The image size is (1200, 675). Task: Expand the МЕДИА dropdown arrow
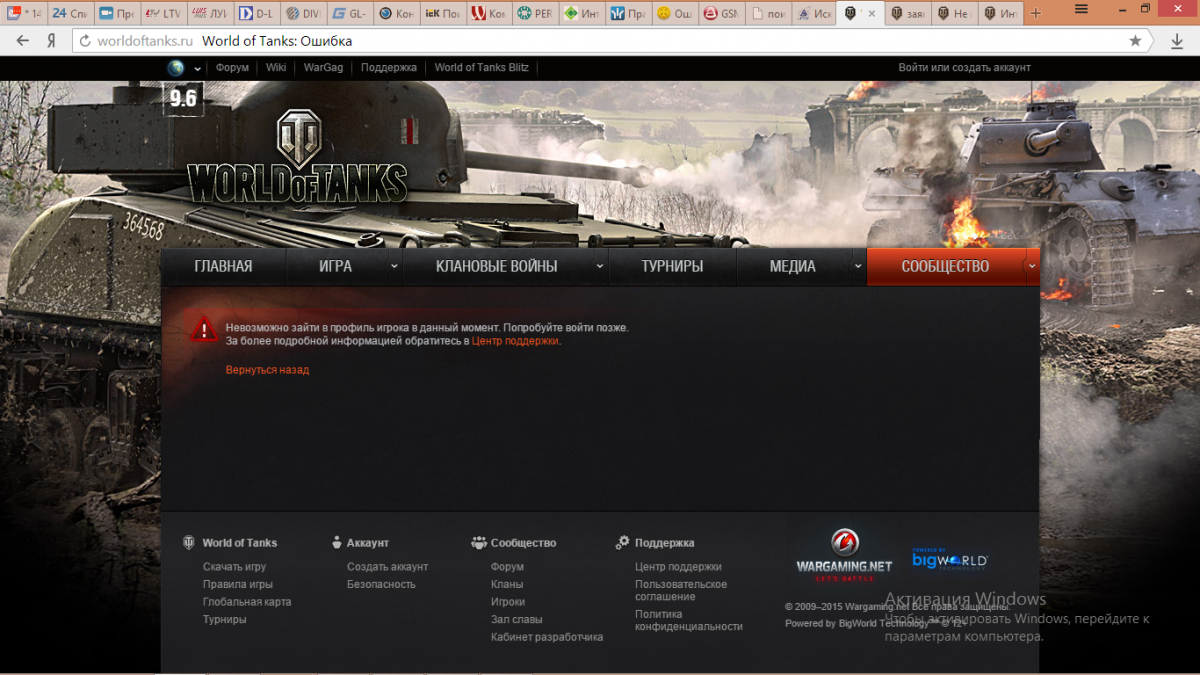coord(858,266)
